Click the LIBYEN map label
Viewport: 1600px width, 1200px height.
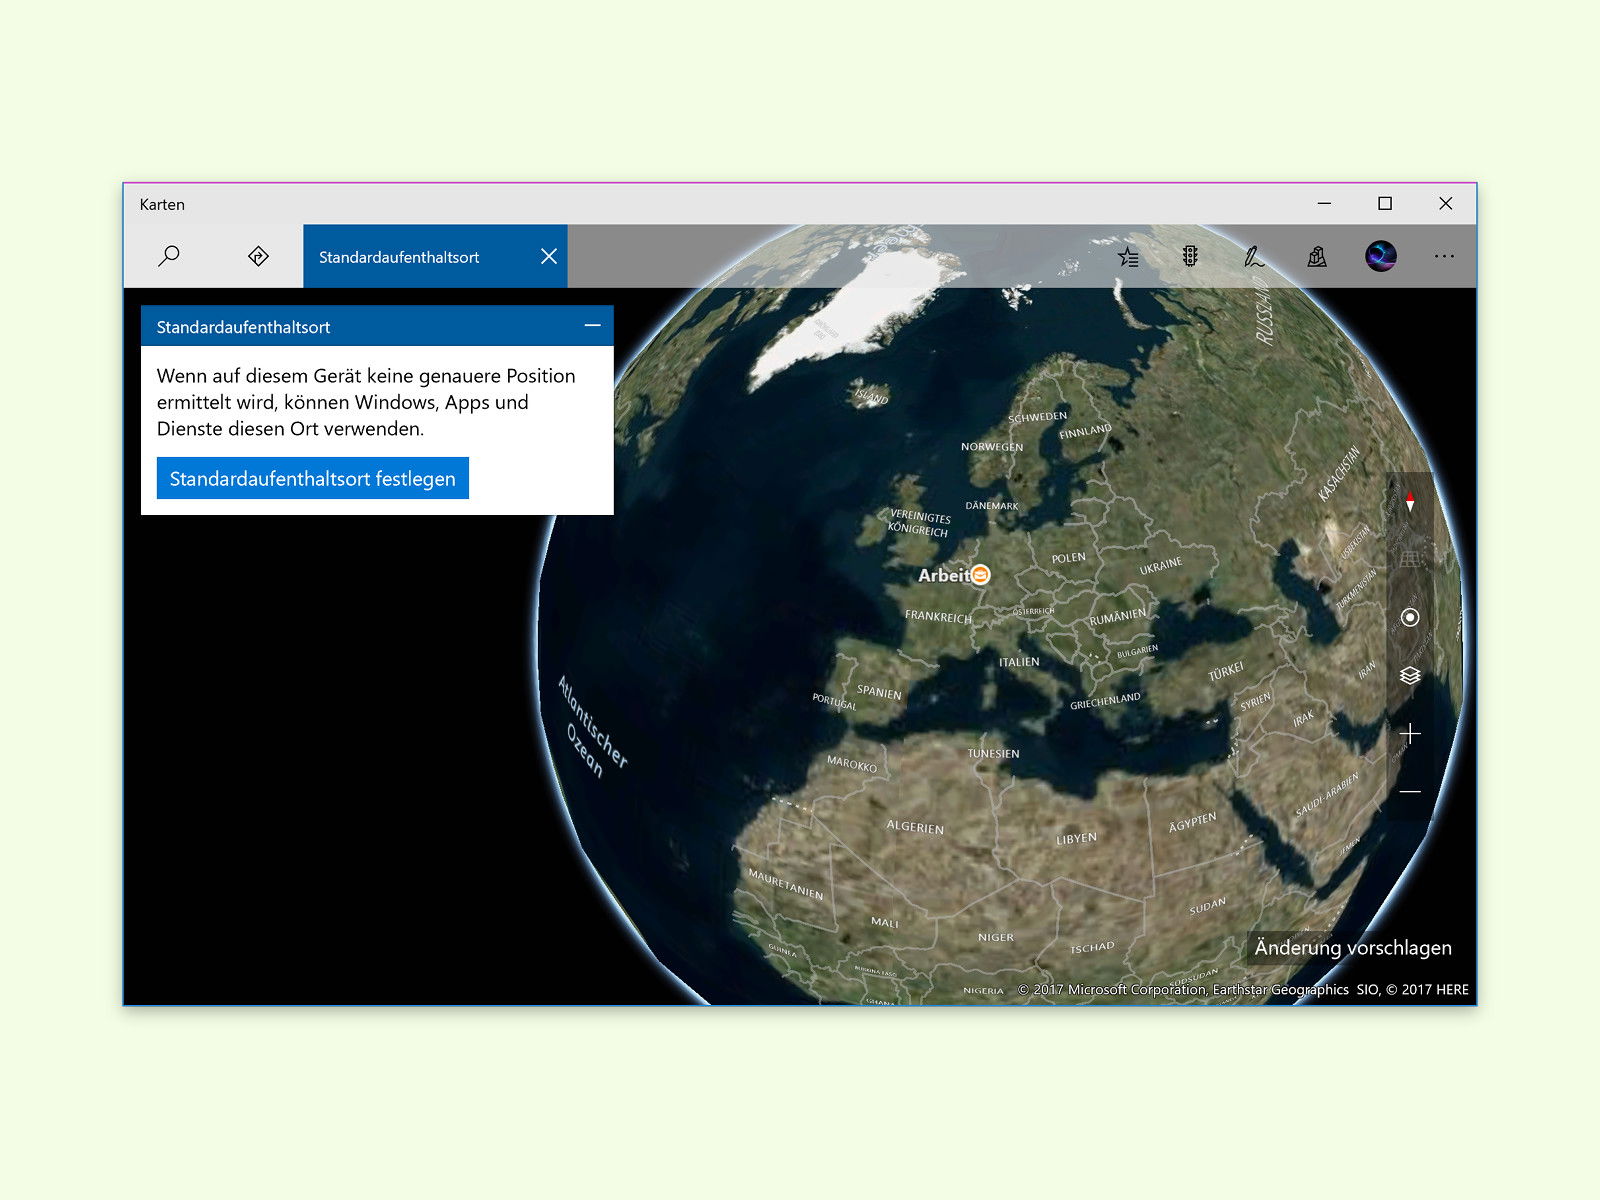1076,838
